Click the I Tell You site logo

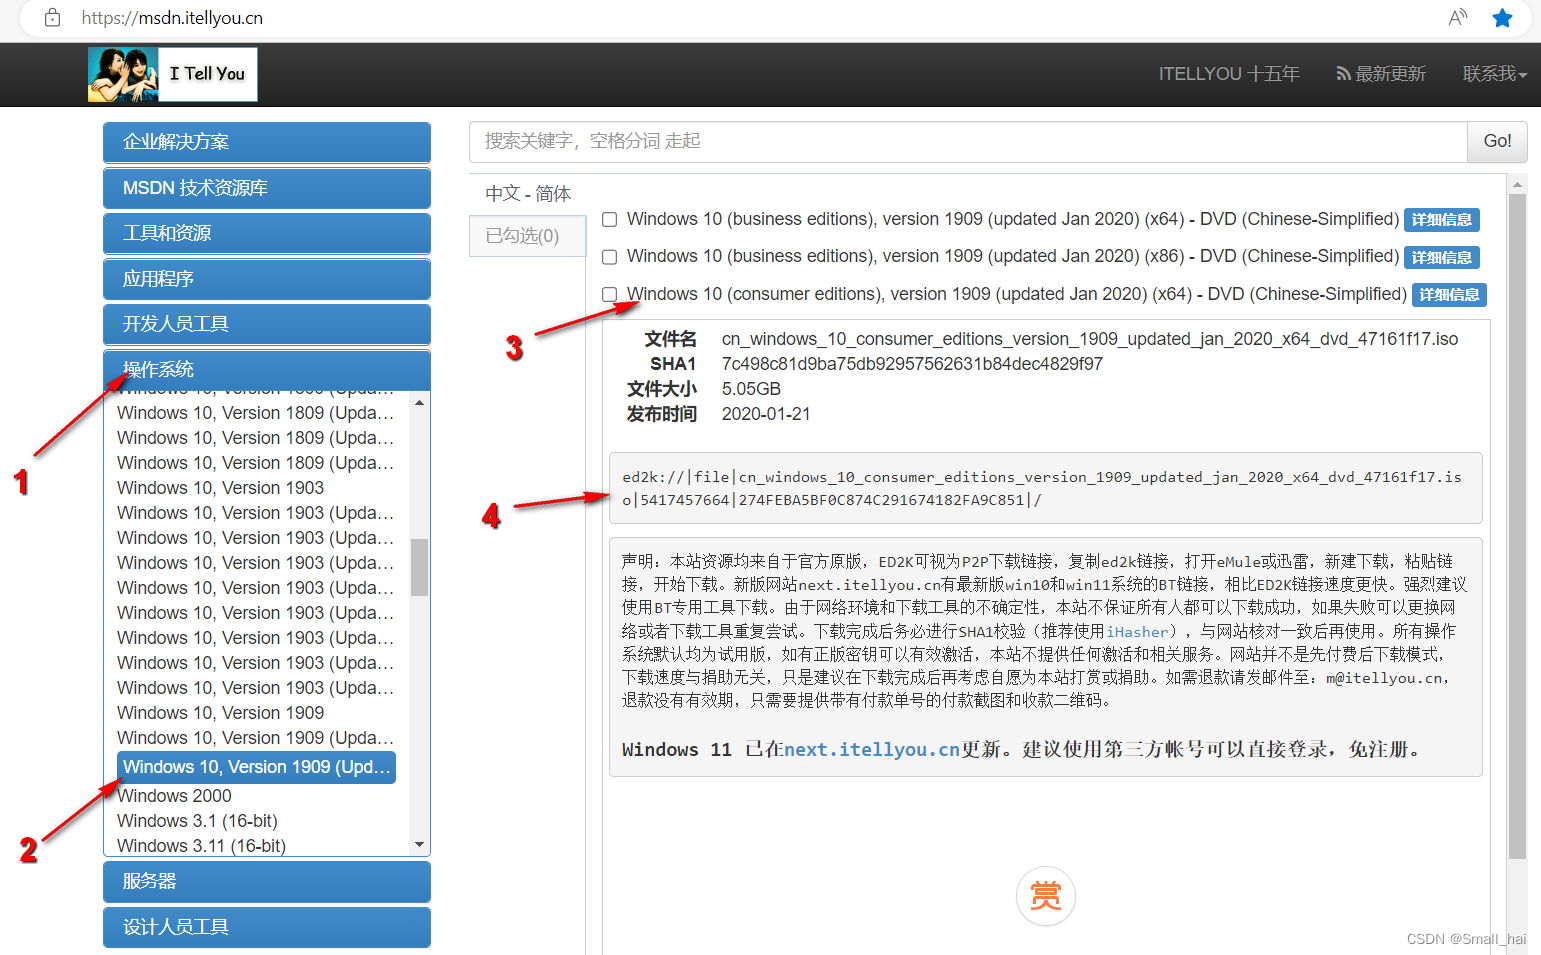click(x=172, y=74)
